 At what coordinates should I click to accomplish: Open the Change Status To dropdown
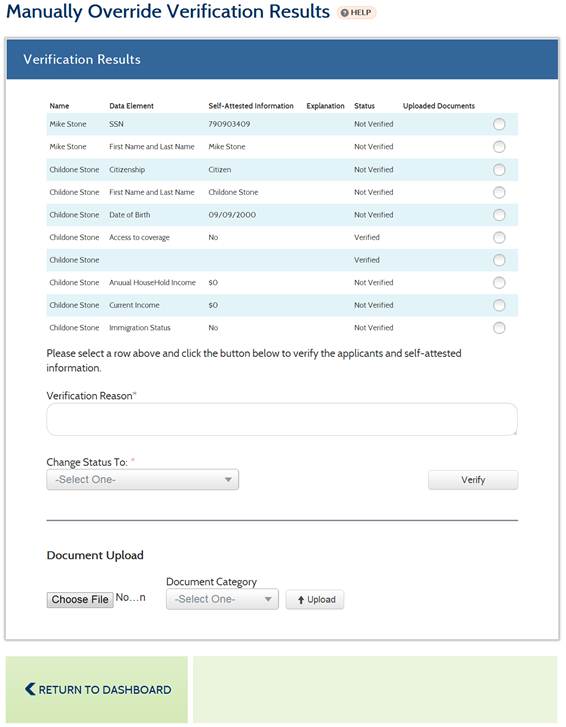142,479
